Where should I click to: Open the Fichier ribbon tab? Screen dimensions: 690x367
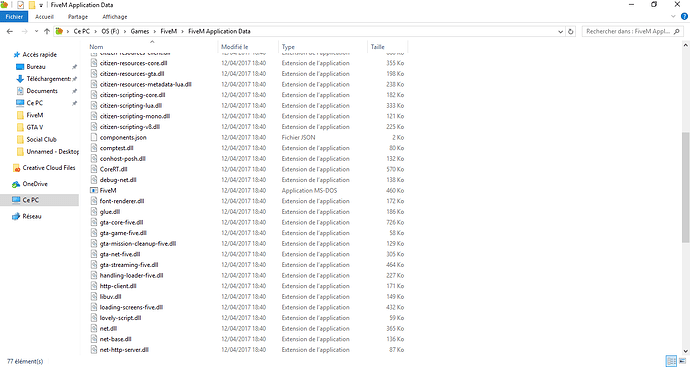[14, 17]
